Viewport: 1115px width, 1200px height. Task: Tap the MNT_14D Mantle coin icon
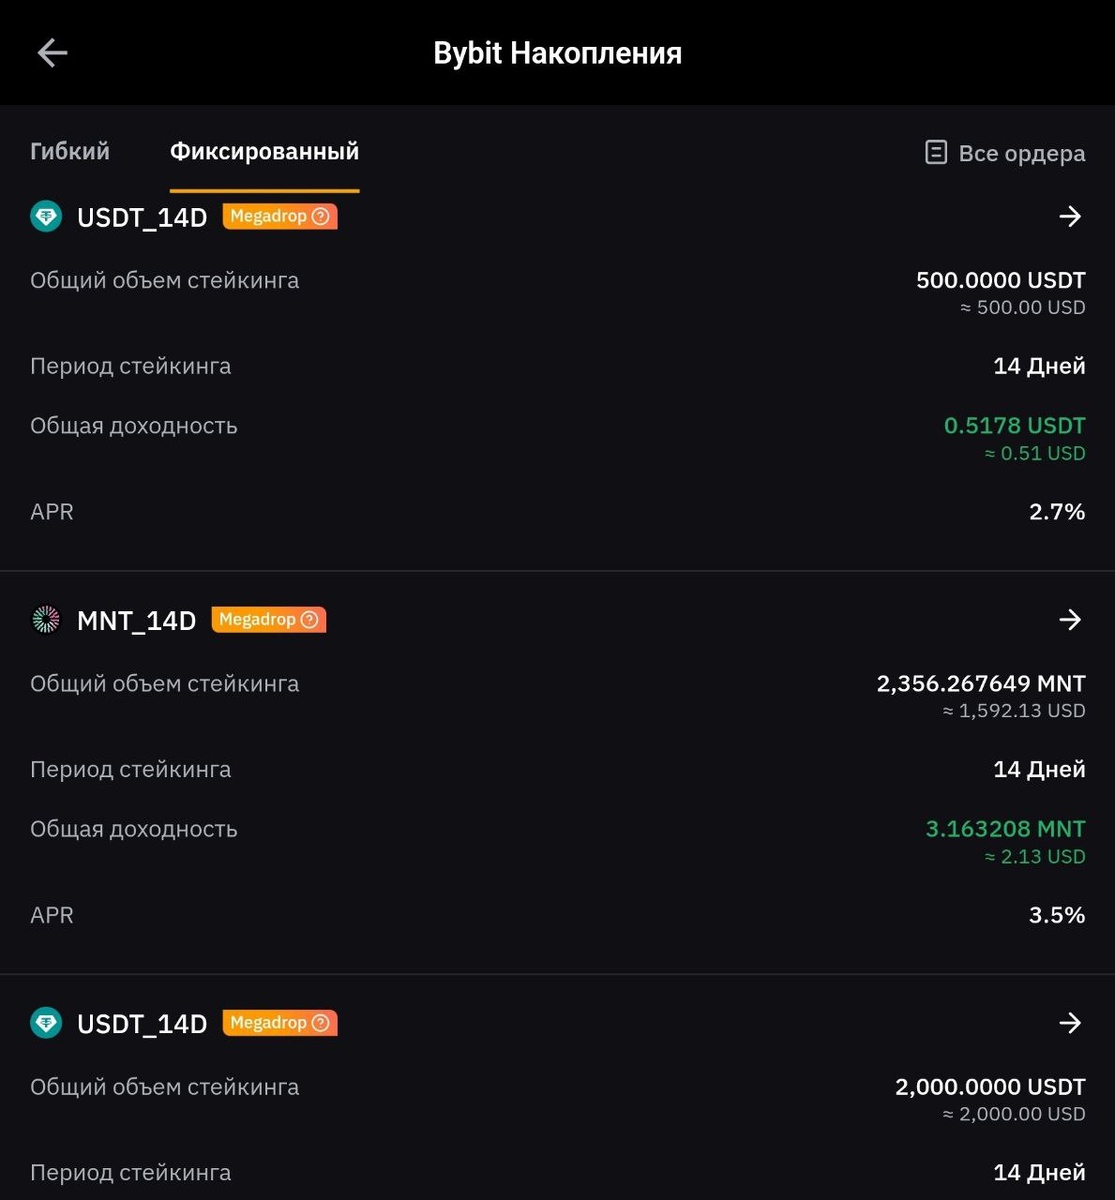(46, 620)
